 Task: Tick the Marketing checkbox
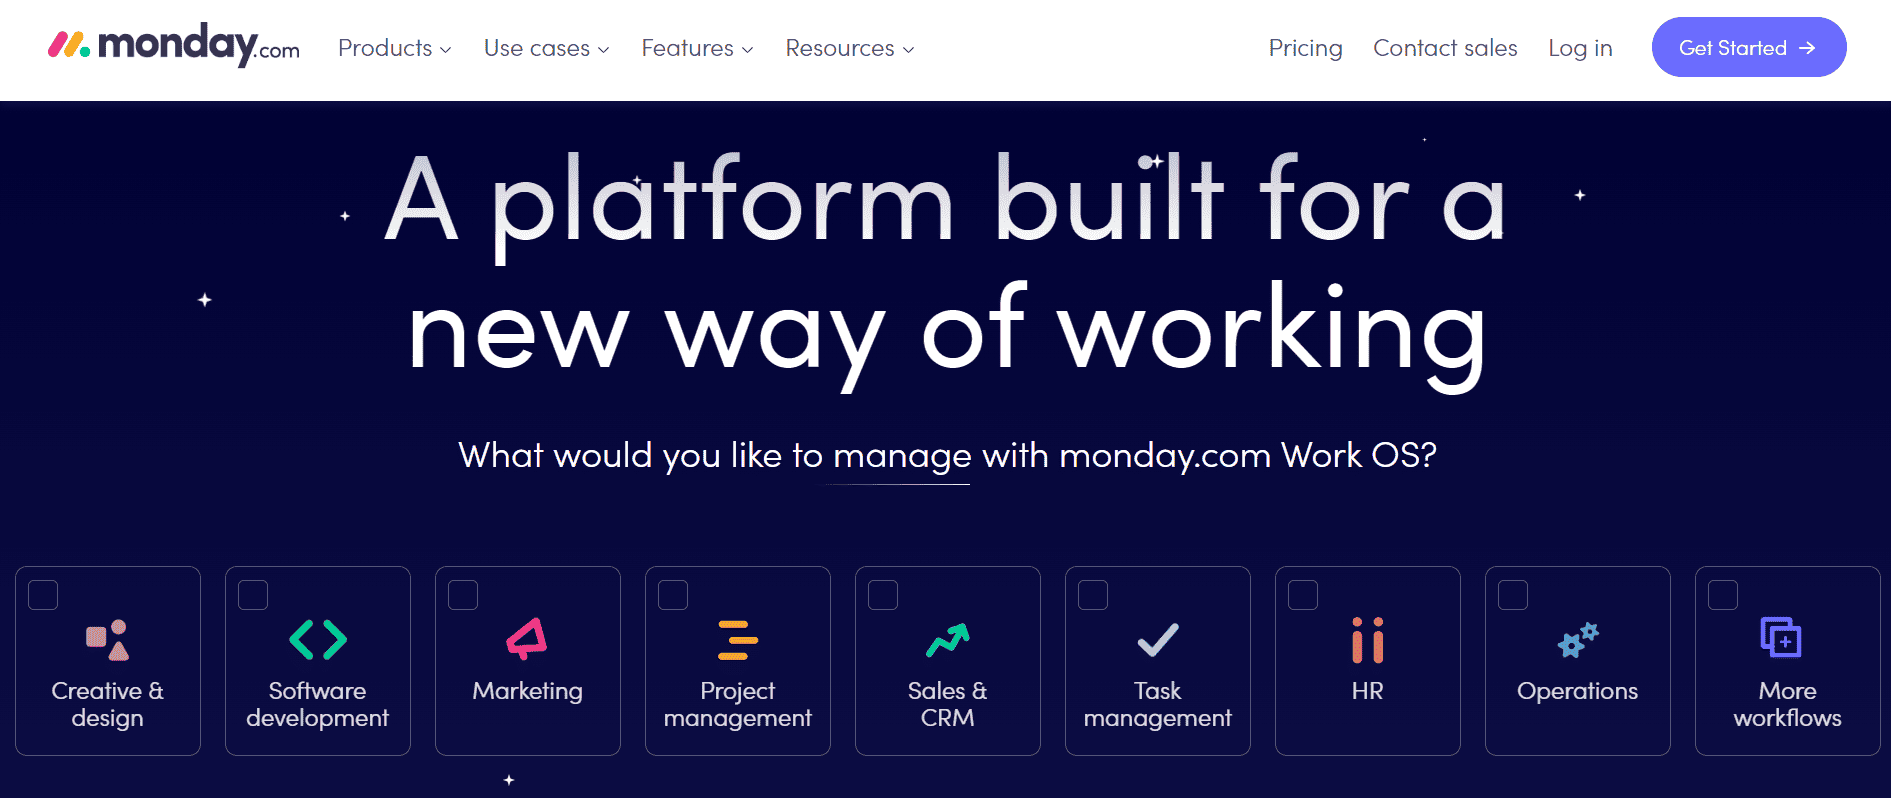463,595
